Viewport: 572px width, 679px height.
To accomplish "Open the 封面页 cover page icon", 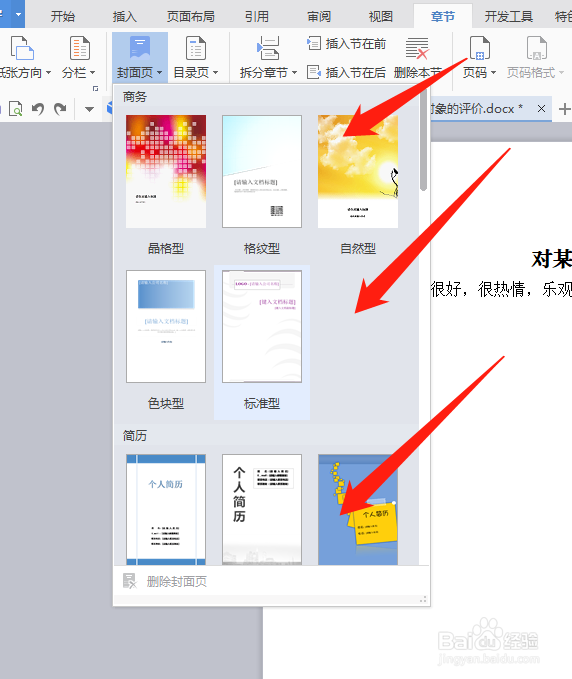I will (140, 47).
